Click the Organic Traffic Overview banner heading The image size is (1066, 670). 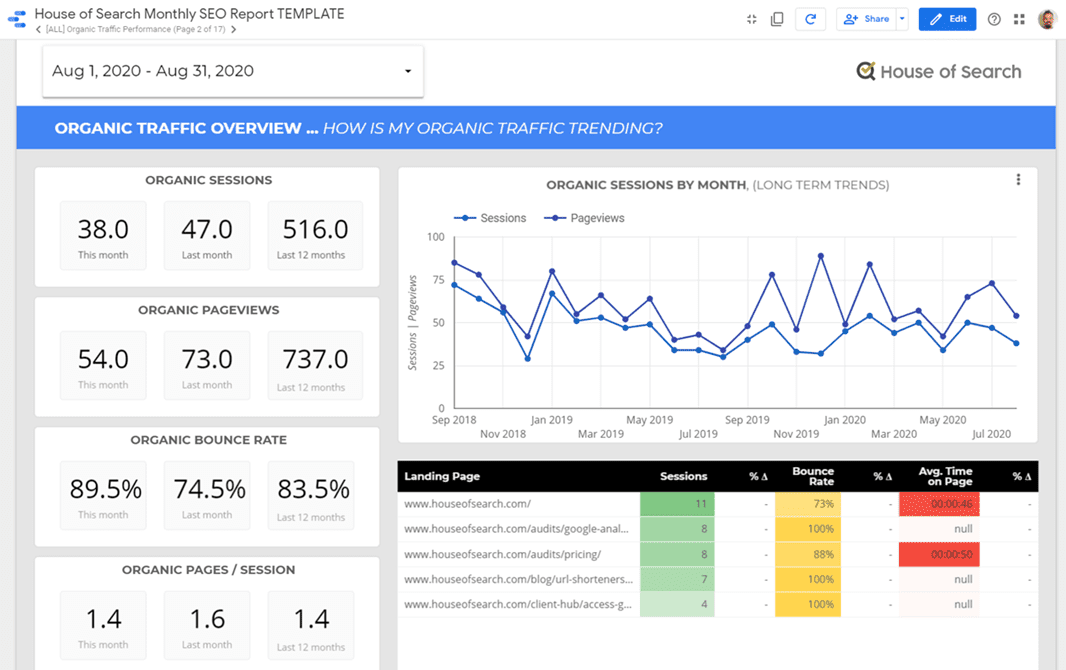358,128
